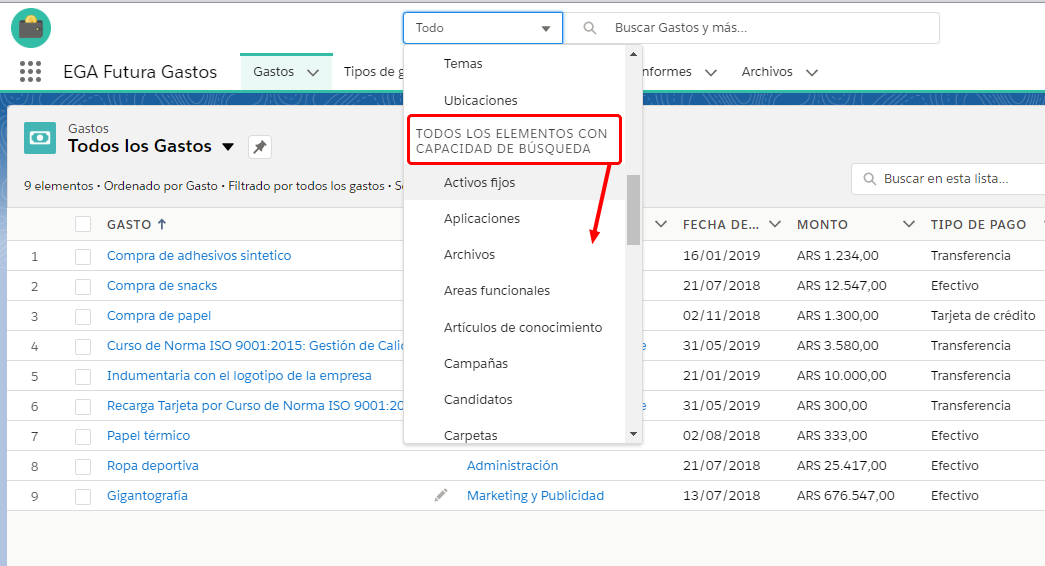Open the Recarga Tarjeta por Curso record

(x=255, y=405)
